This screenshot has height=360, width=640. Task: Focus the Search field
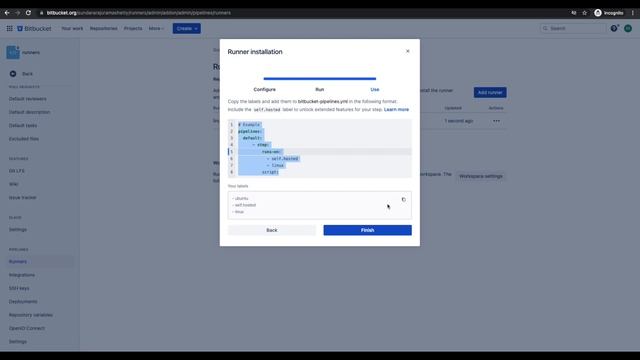[x=572, y=29]
